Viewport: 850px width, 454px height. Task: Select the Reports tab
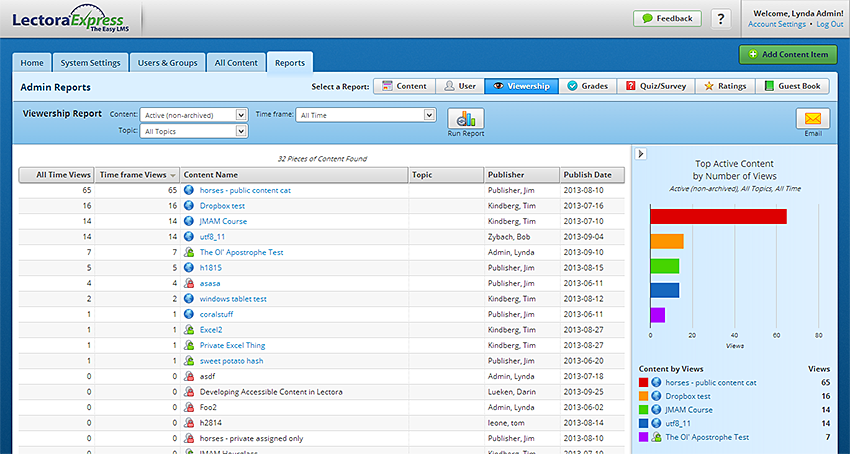pos(290,63)
